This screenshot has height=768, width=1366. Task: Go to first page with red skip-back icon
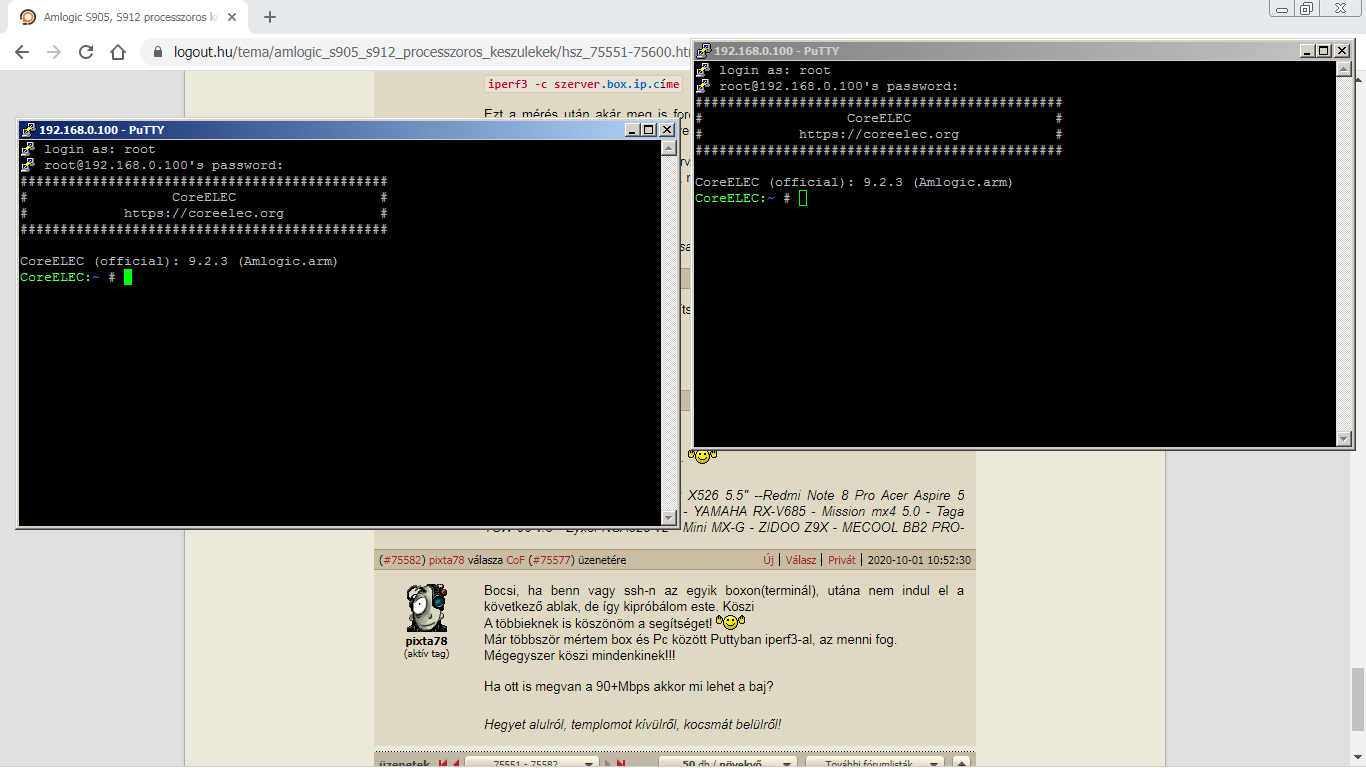[x=444, y=763]
